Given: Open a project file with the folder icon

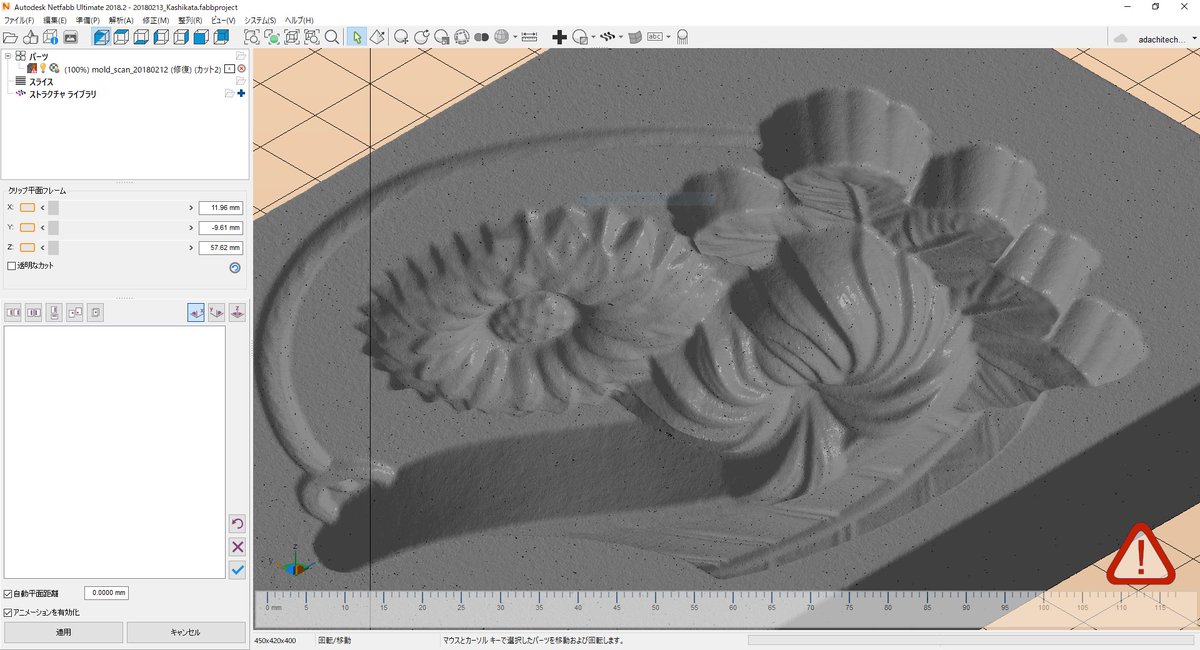Looking at the screenshot, I should point(10,37).
